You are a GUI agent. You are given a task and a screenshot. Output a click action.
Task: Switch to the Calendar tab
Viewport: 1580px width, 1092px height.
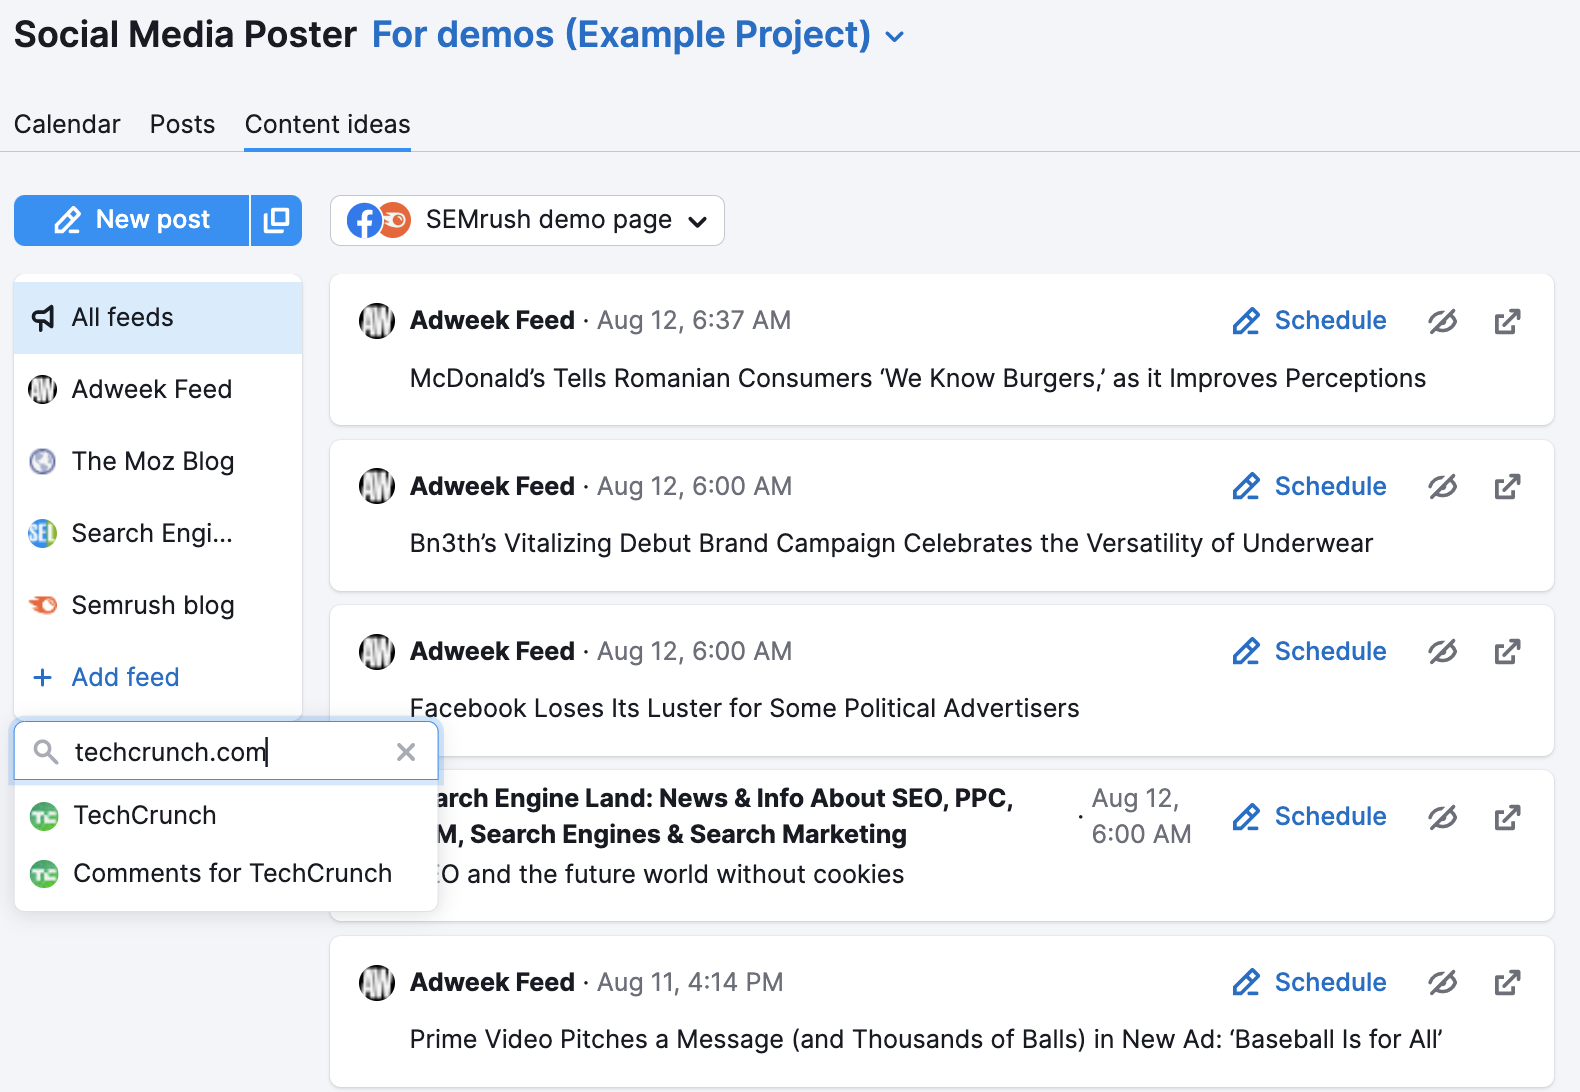coord(67,124)
